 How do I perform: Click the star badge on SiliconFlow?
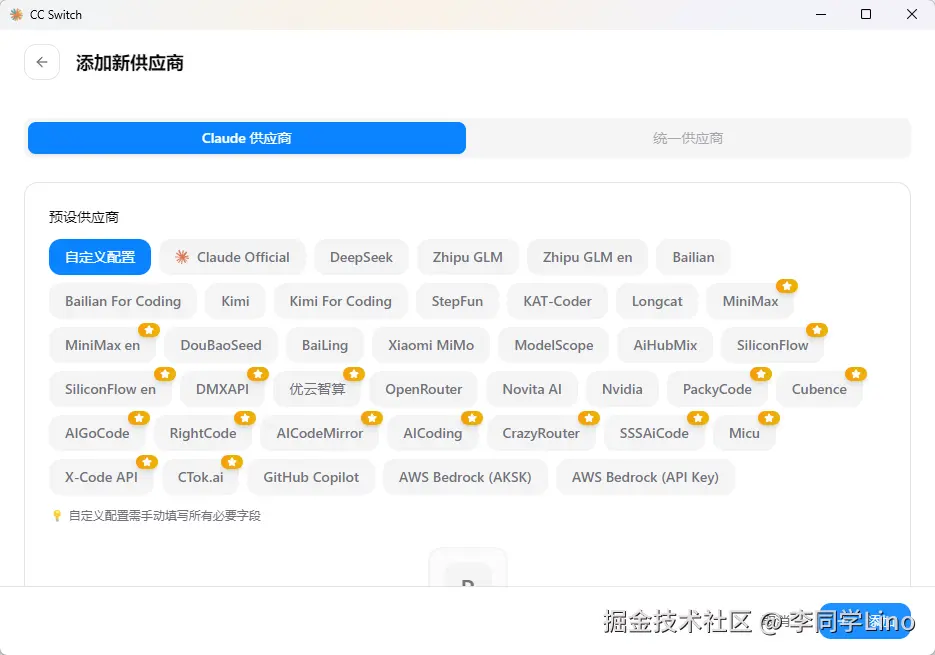[x=817, y=330]
